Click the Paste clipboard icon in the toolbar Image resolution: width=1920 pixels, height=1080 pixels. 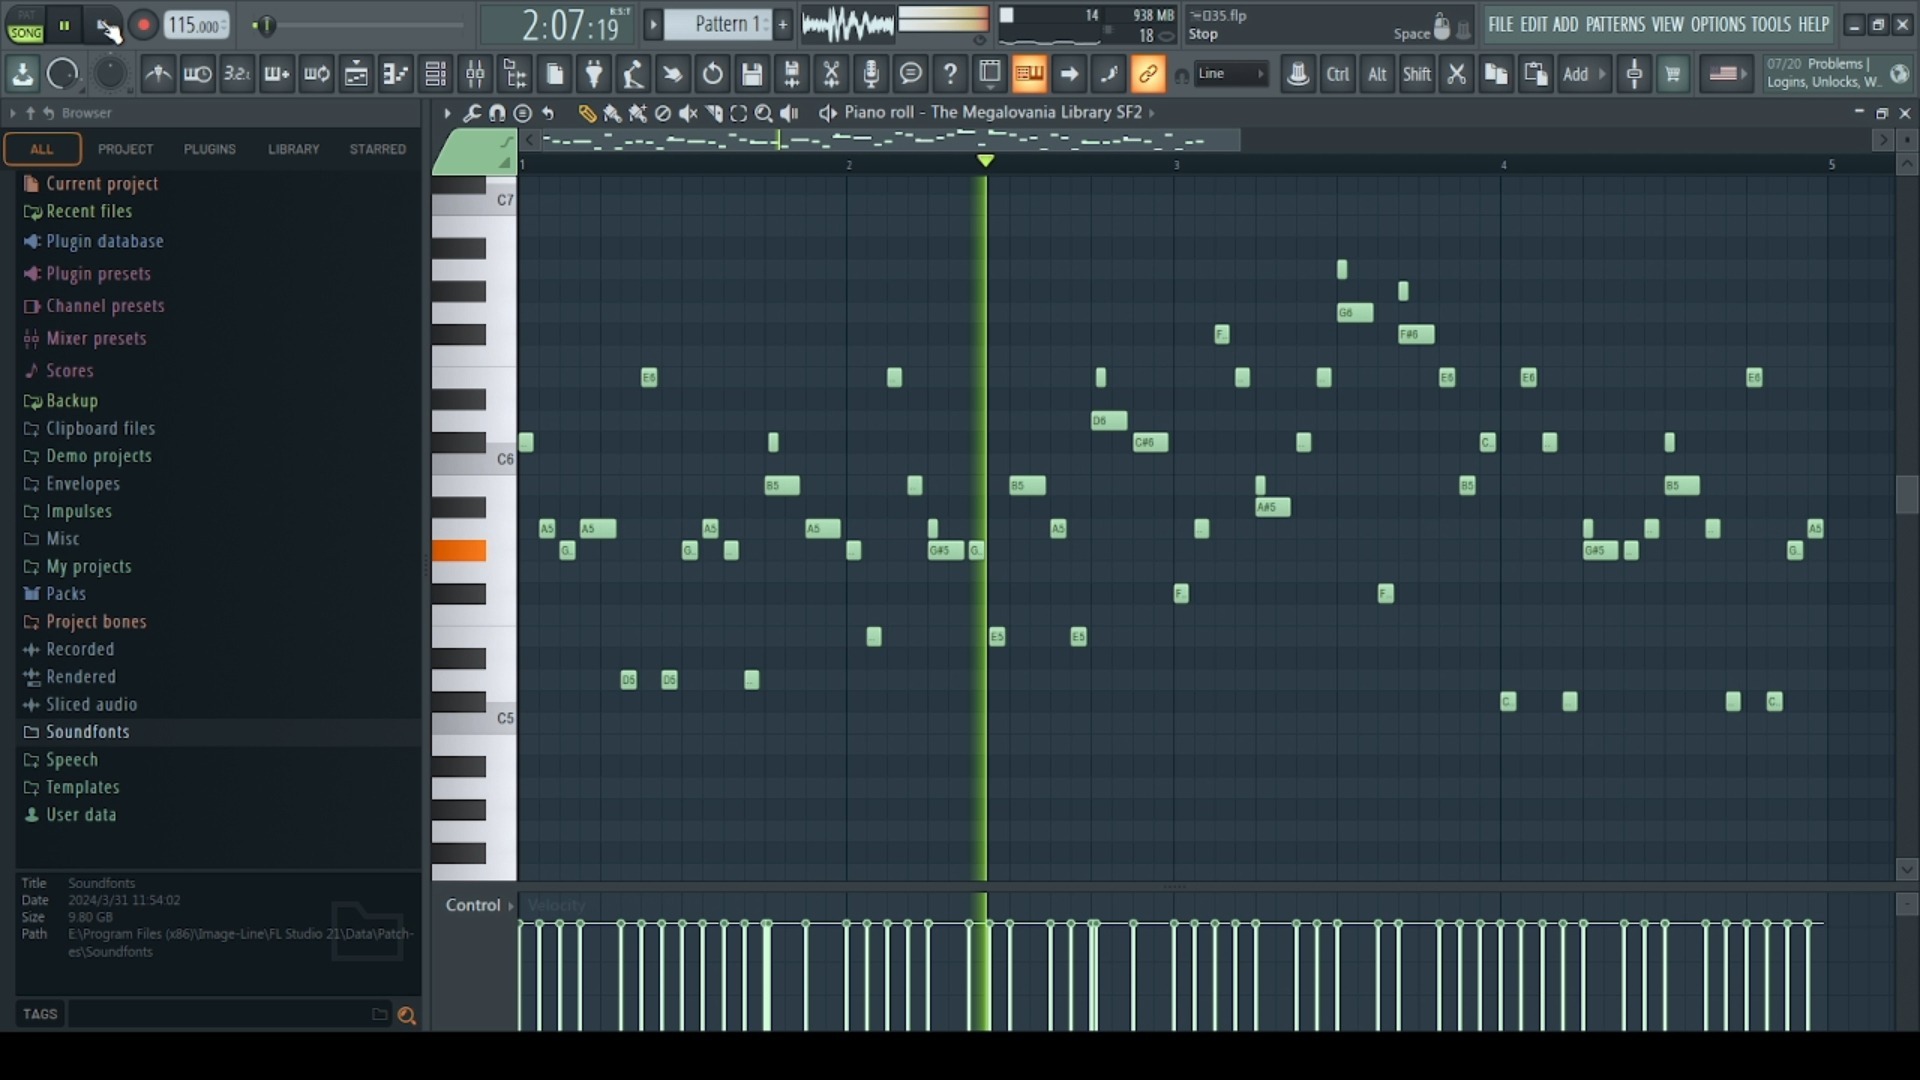coord(1535,74)
